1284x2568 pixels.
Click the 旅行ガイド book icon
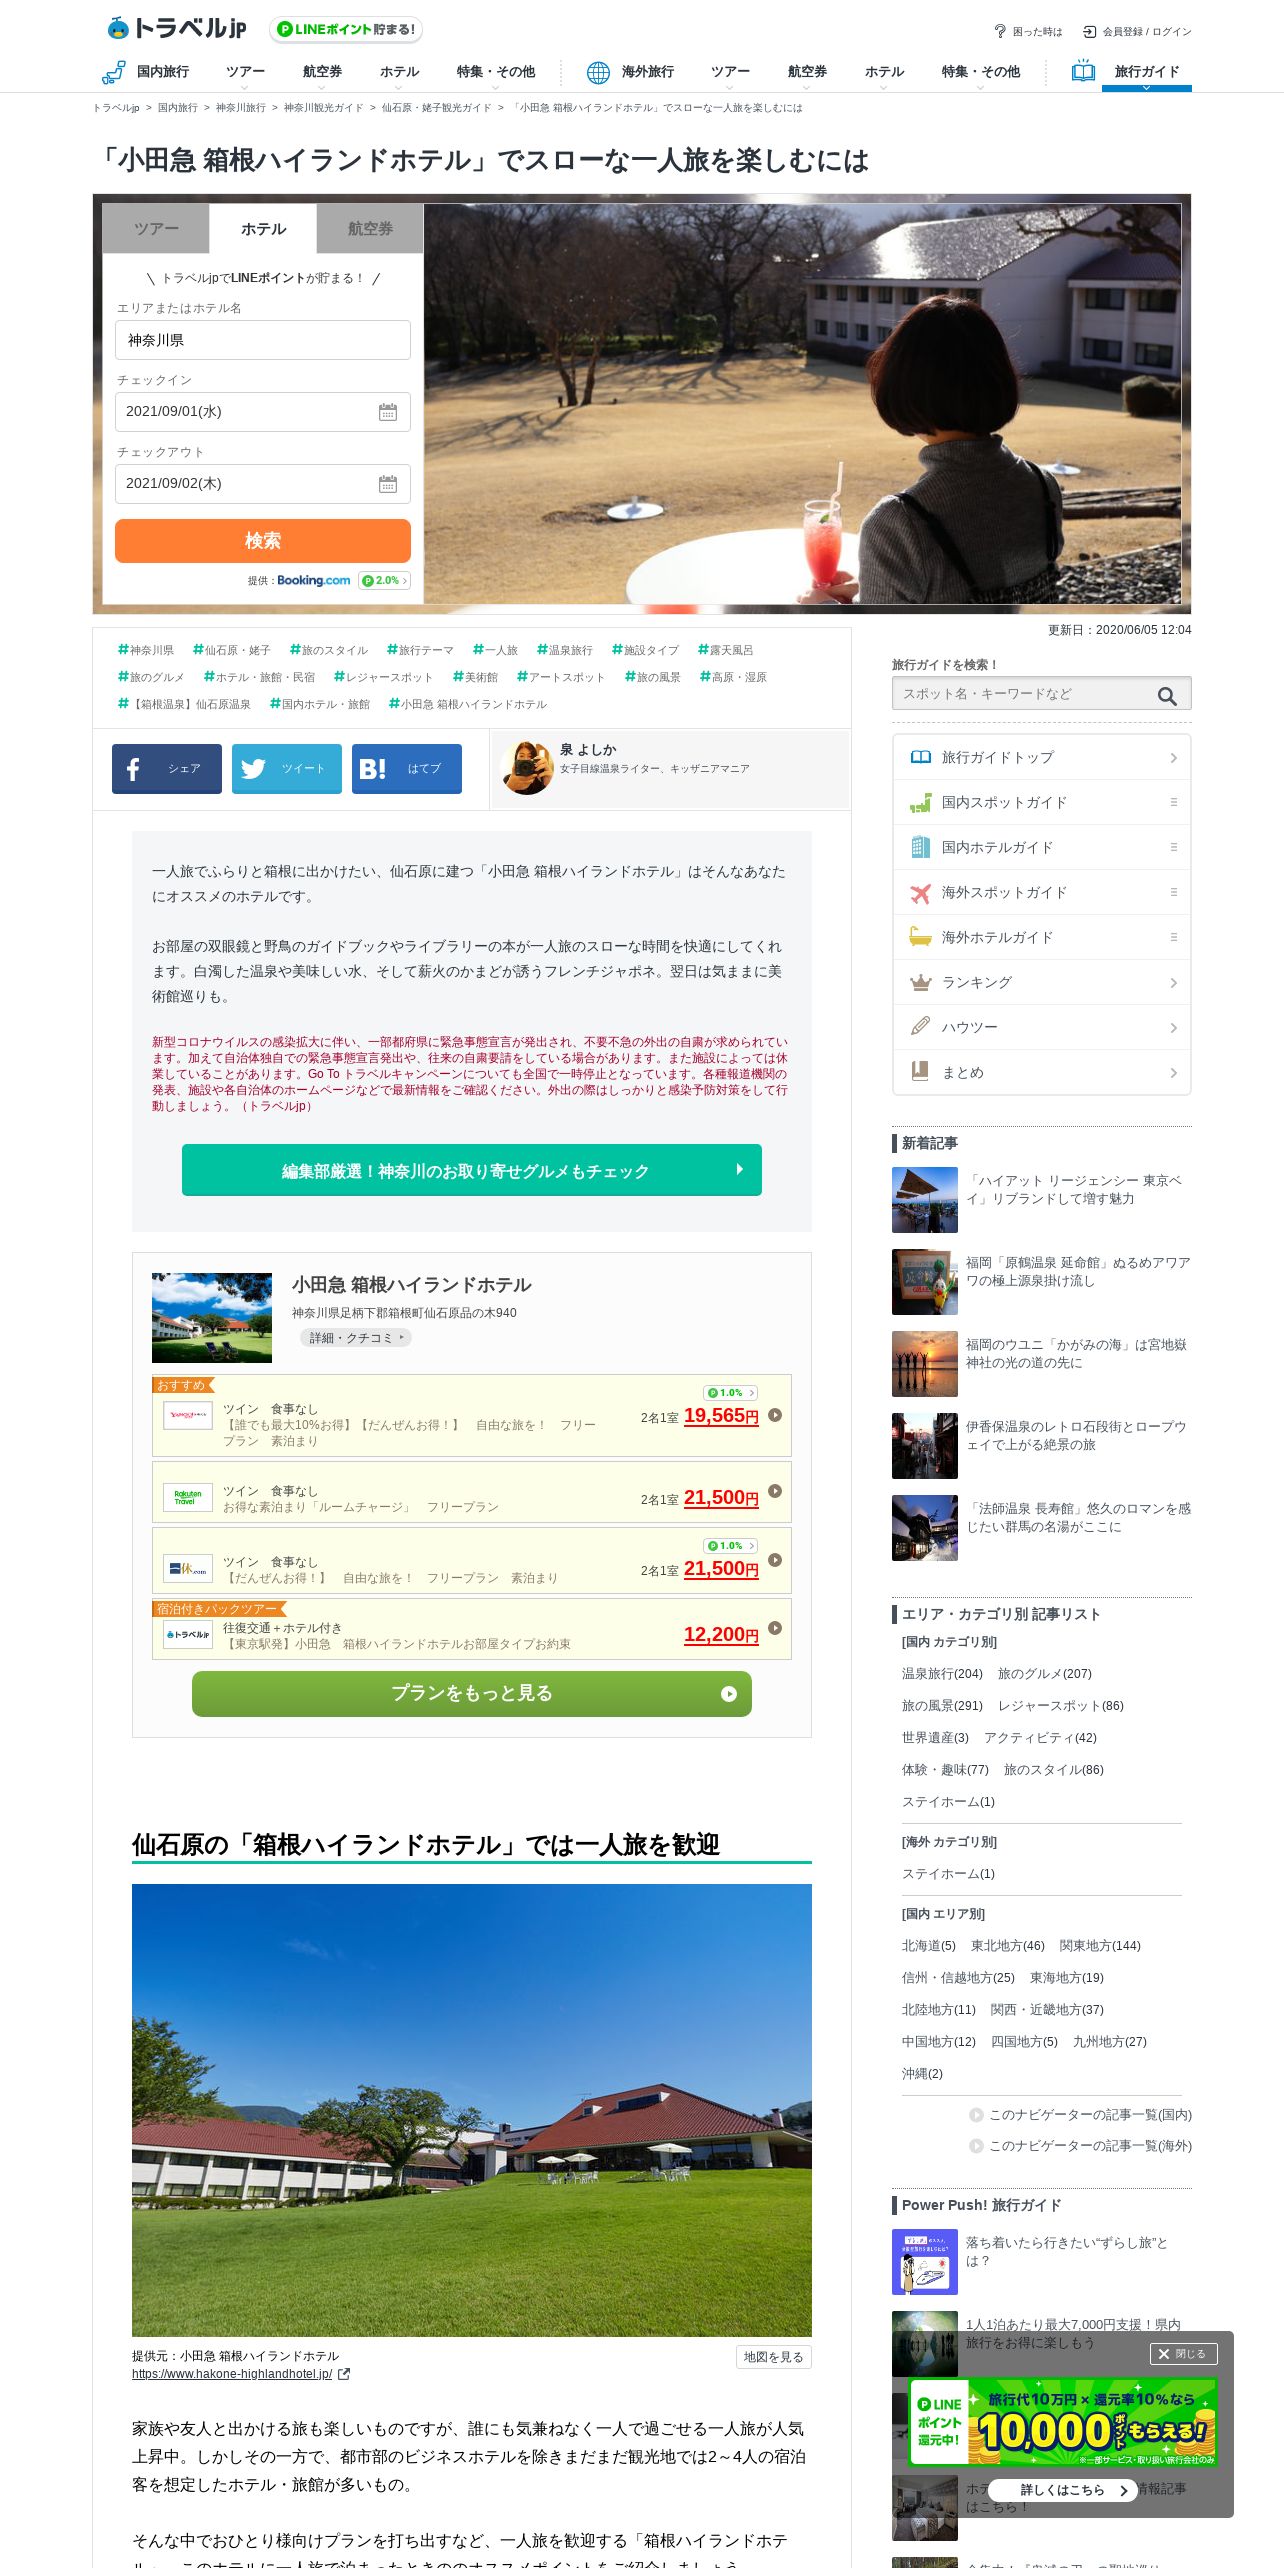tap(1083, 71)
